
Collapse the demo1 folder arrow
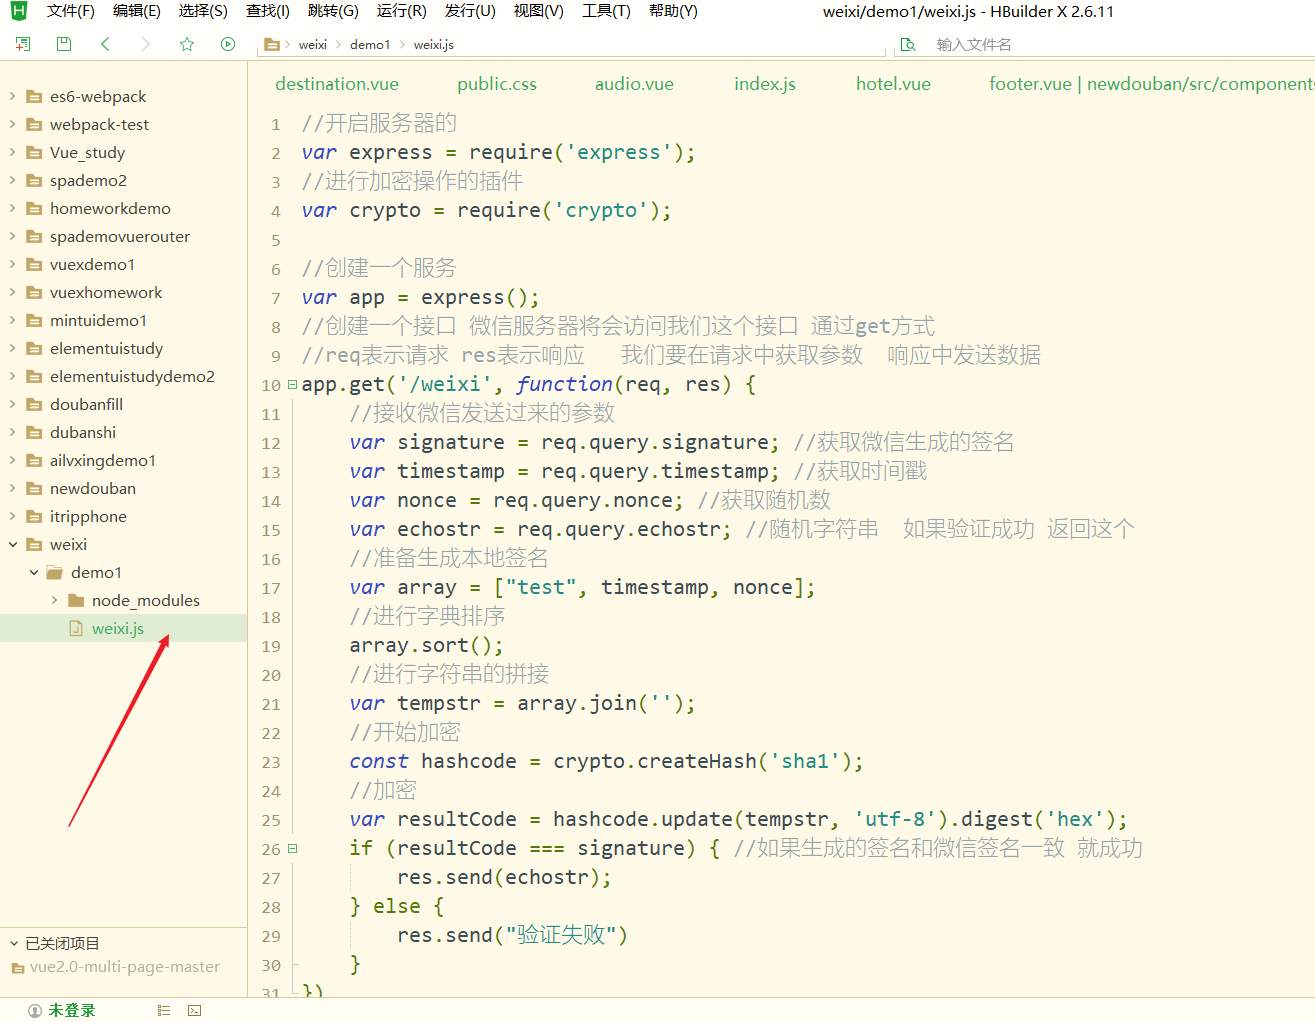click(x=34, y=573)
